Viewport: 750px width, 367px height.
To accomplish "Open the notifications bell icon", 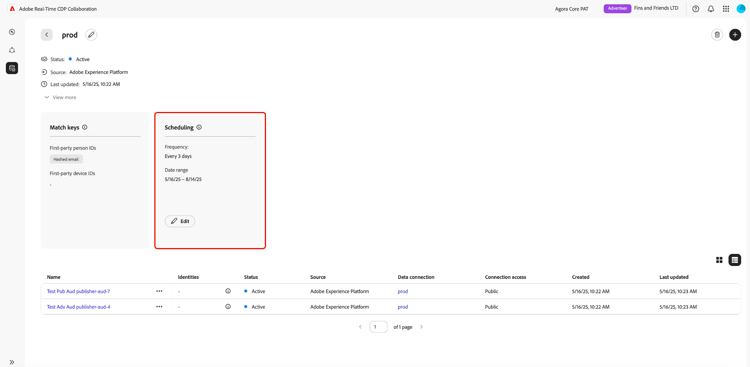I will point(711,9).
